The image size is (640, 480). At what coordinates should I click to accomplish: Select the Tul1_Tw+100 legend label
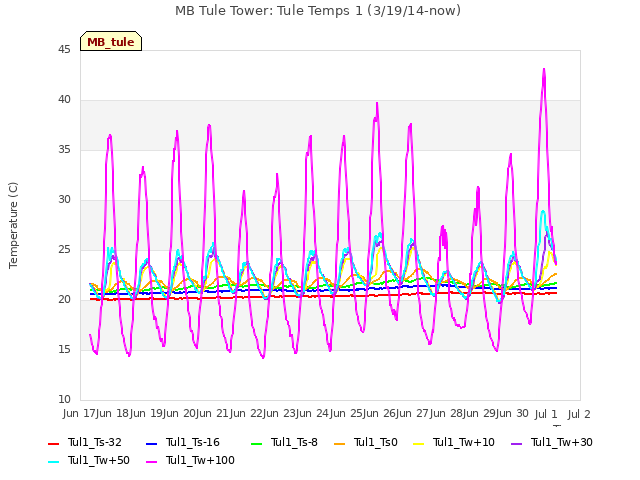click(x=200, y=460)
